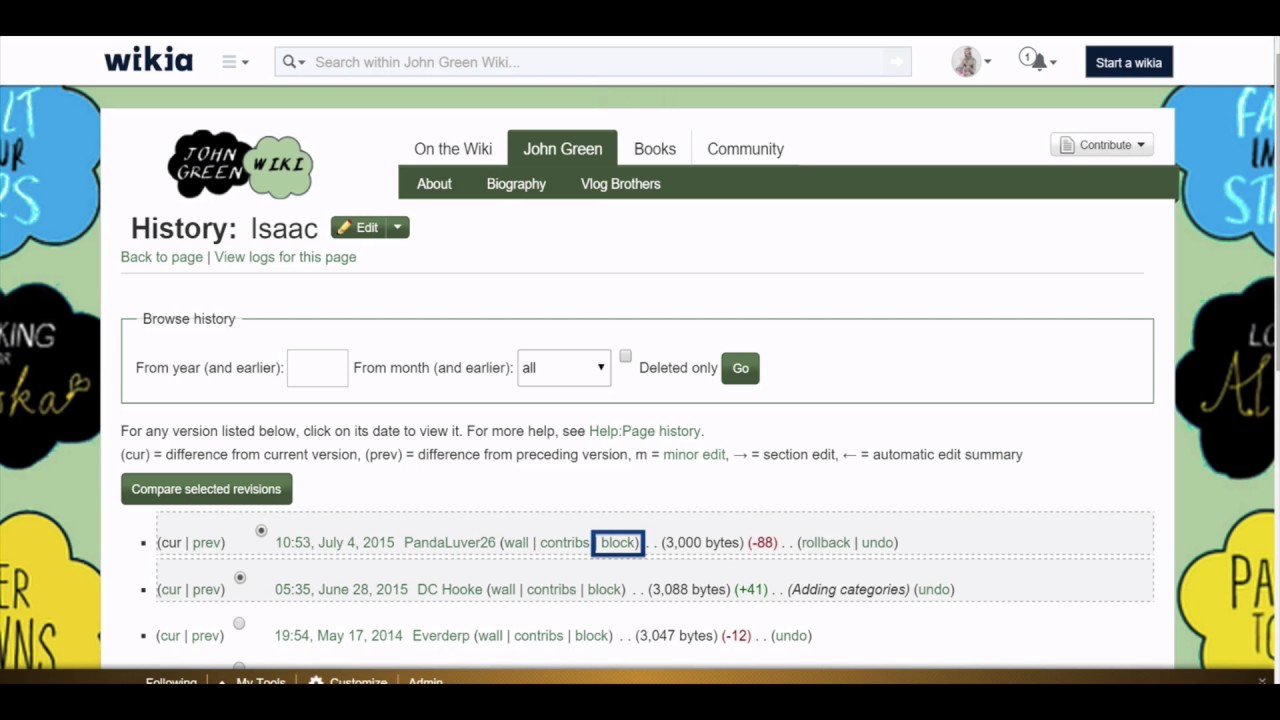Image resolution: width=1280 pixels, height=720 pixels.
Task: Click the John Green Wiki logo
Action: point(240,164)
